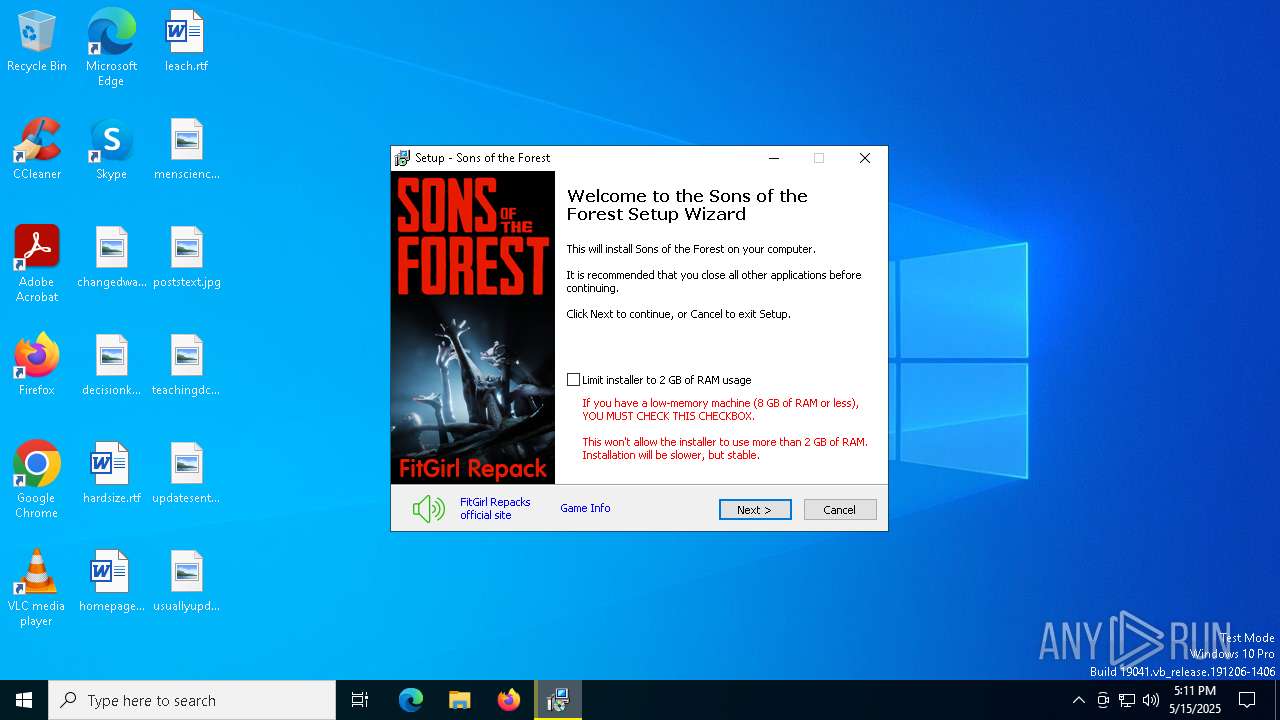Open the volume control in tray
Viewport: 1280px width, 720px height.
coord(1151,700)
